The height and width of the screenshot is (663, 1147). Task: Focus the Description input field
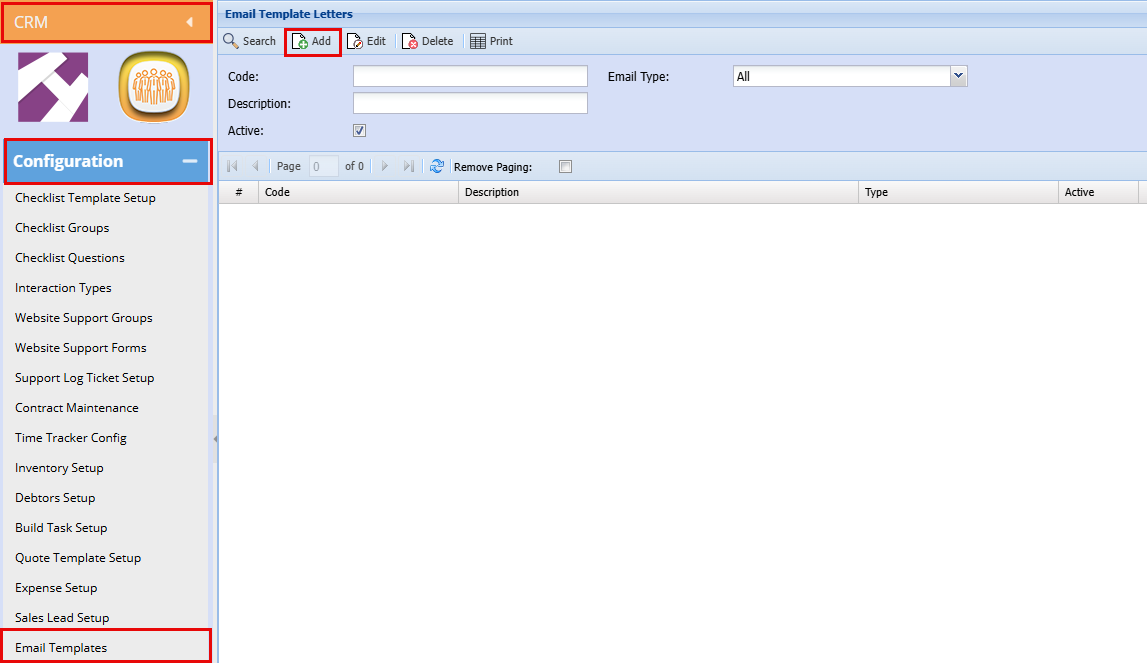[x=470, y=103]
